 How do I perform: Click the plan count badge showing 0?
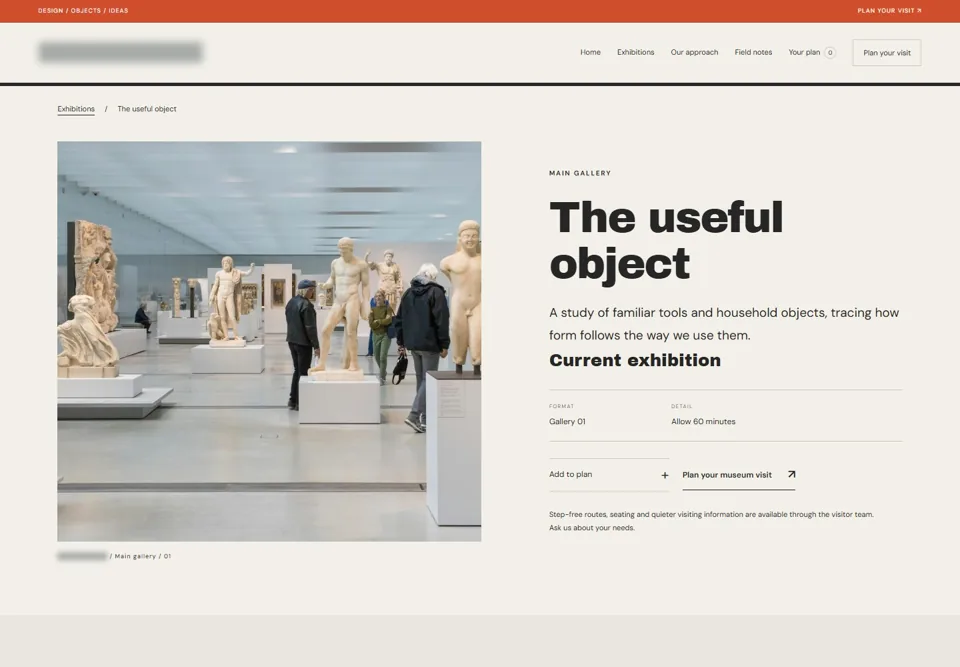click(830, 53)
